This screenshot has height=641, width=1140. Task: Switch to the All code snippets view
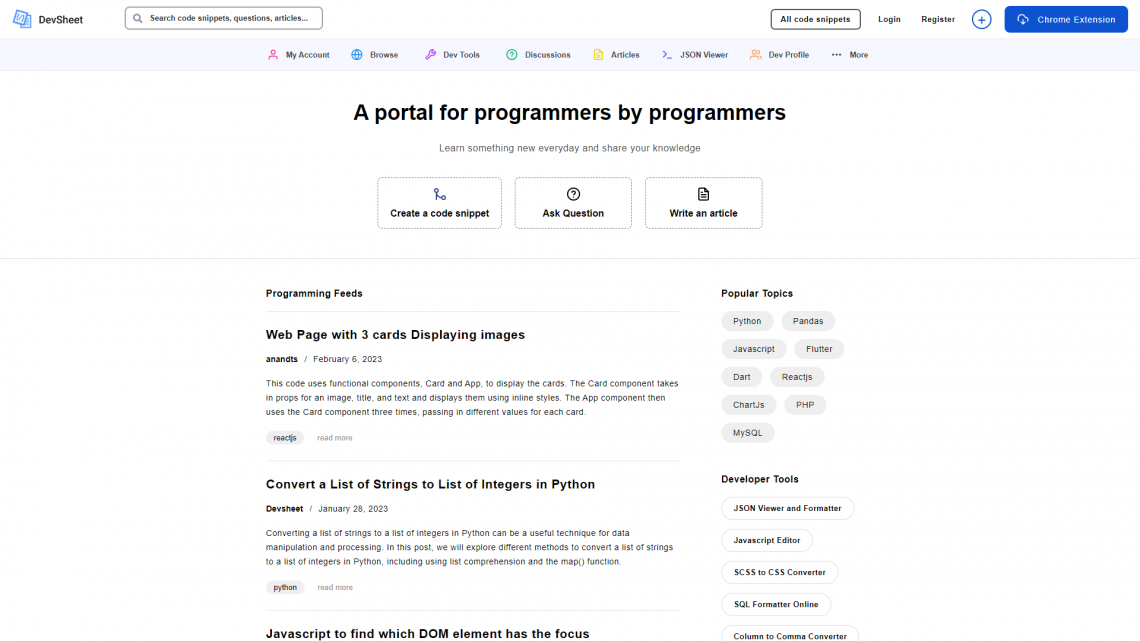tap(815, 18)
